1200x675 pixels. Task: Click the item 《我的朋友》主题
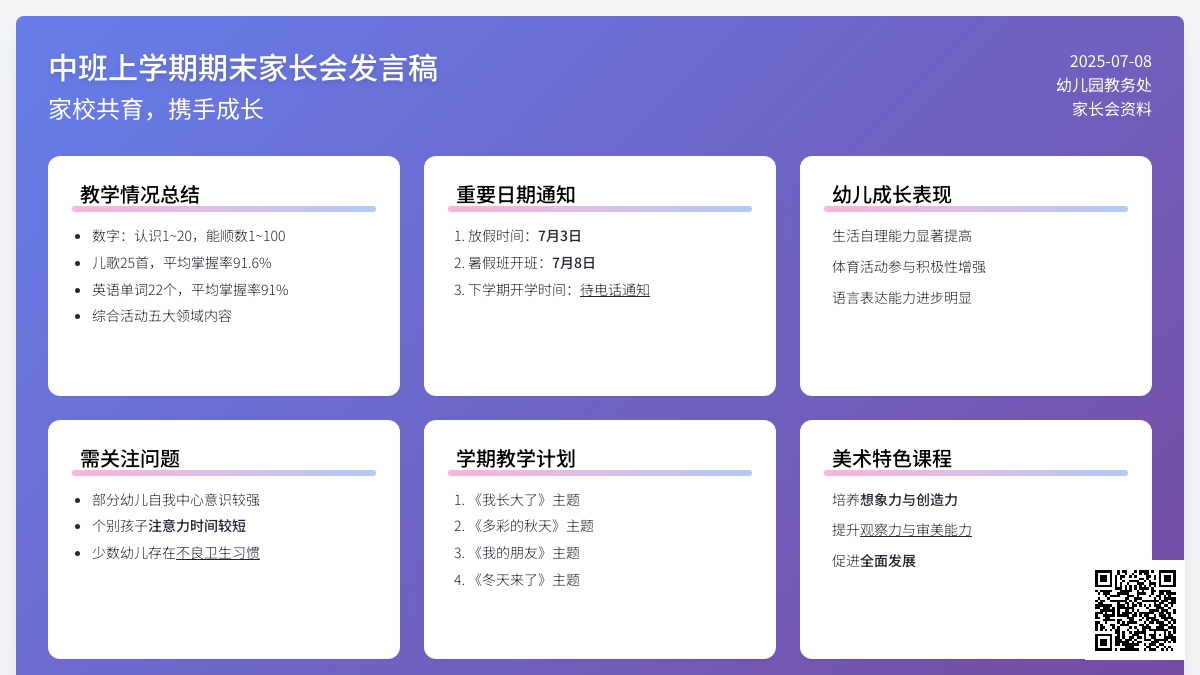(x=524, y=553)
